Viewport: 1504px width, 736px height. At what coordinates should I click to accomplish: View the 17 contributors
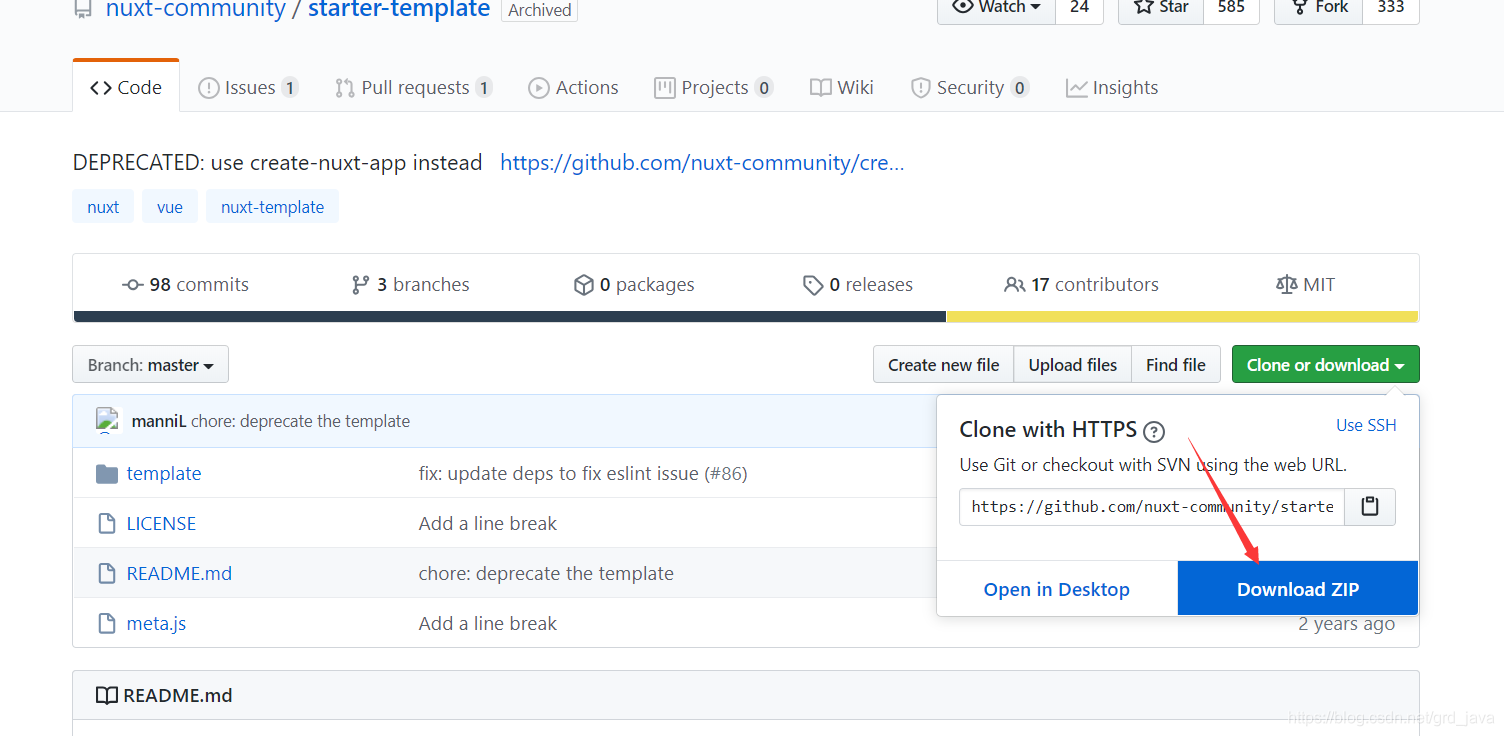pyautogui.click(x=1081, y=285)
